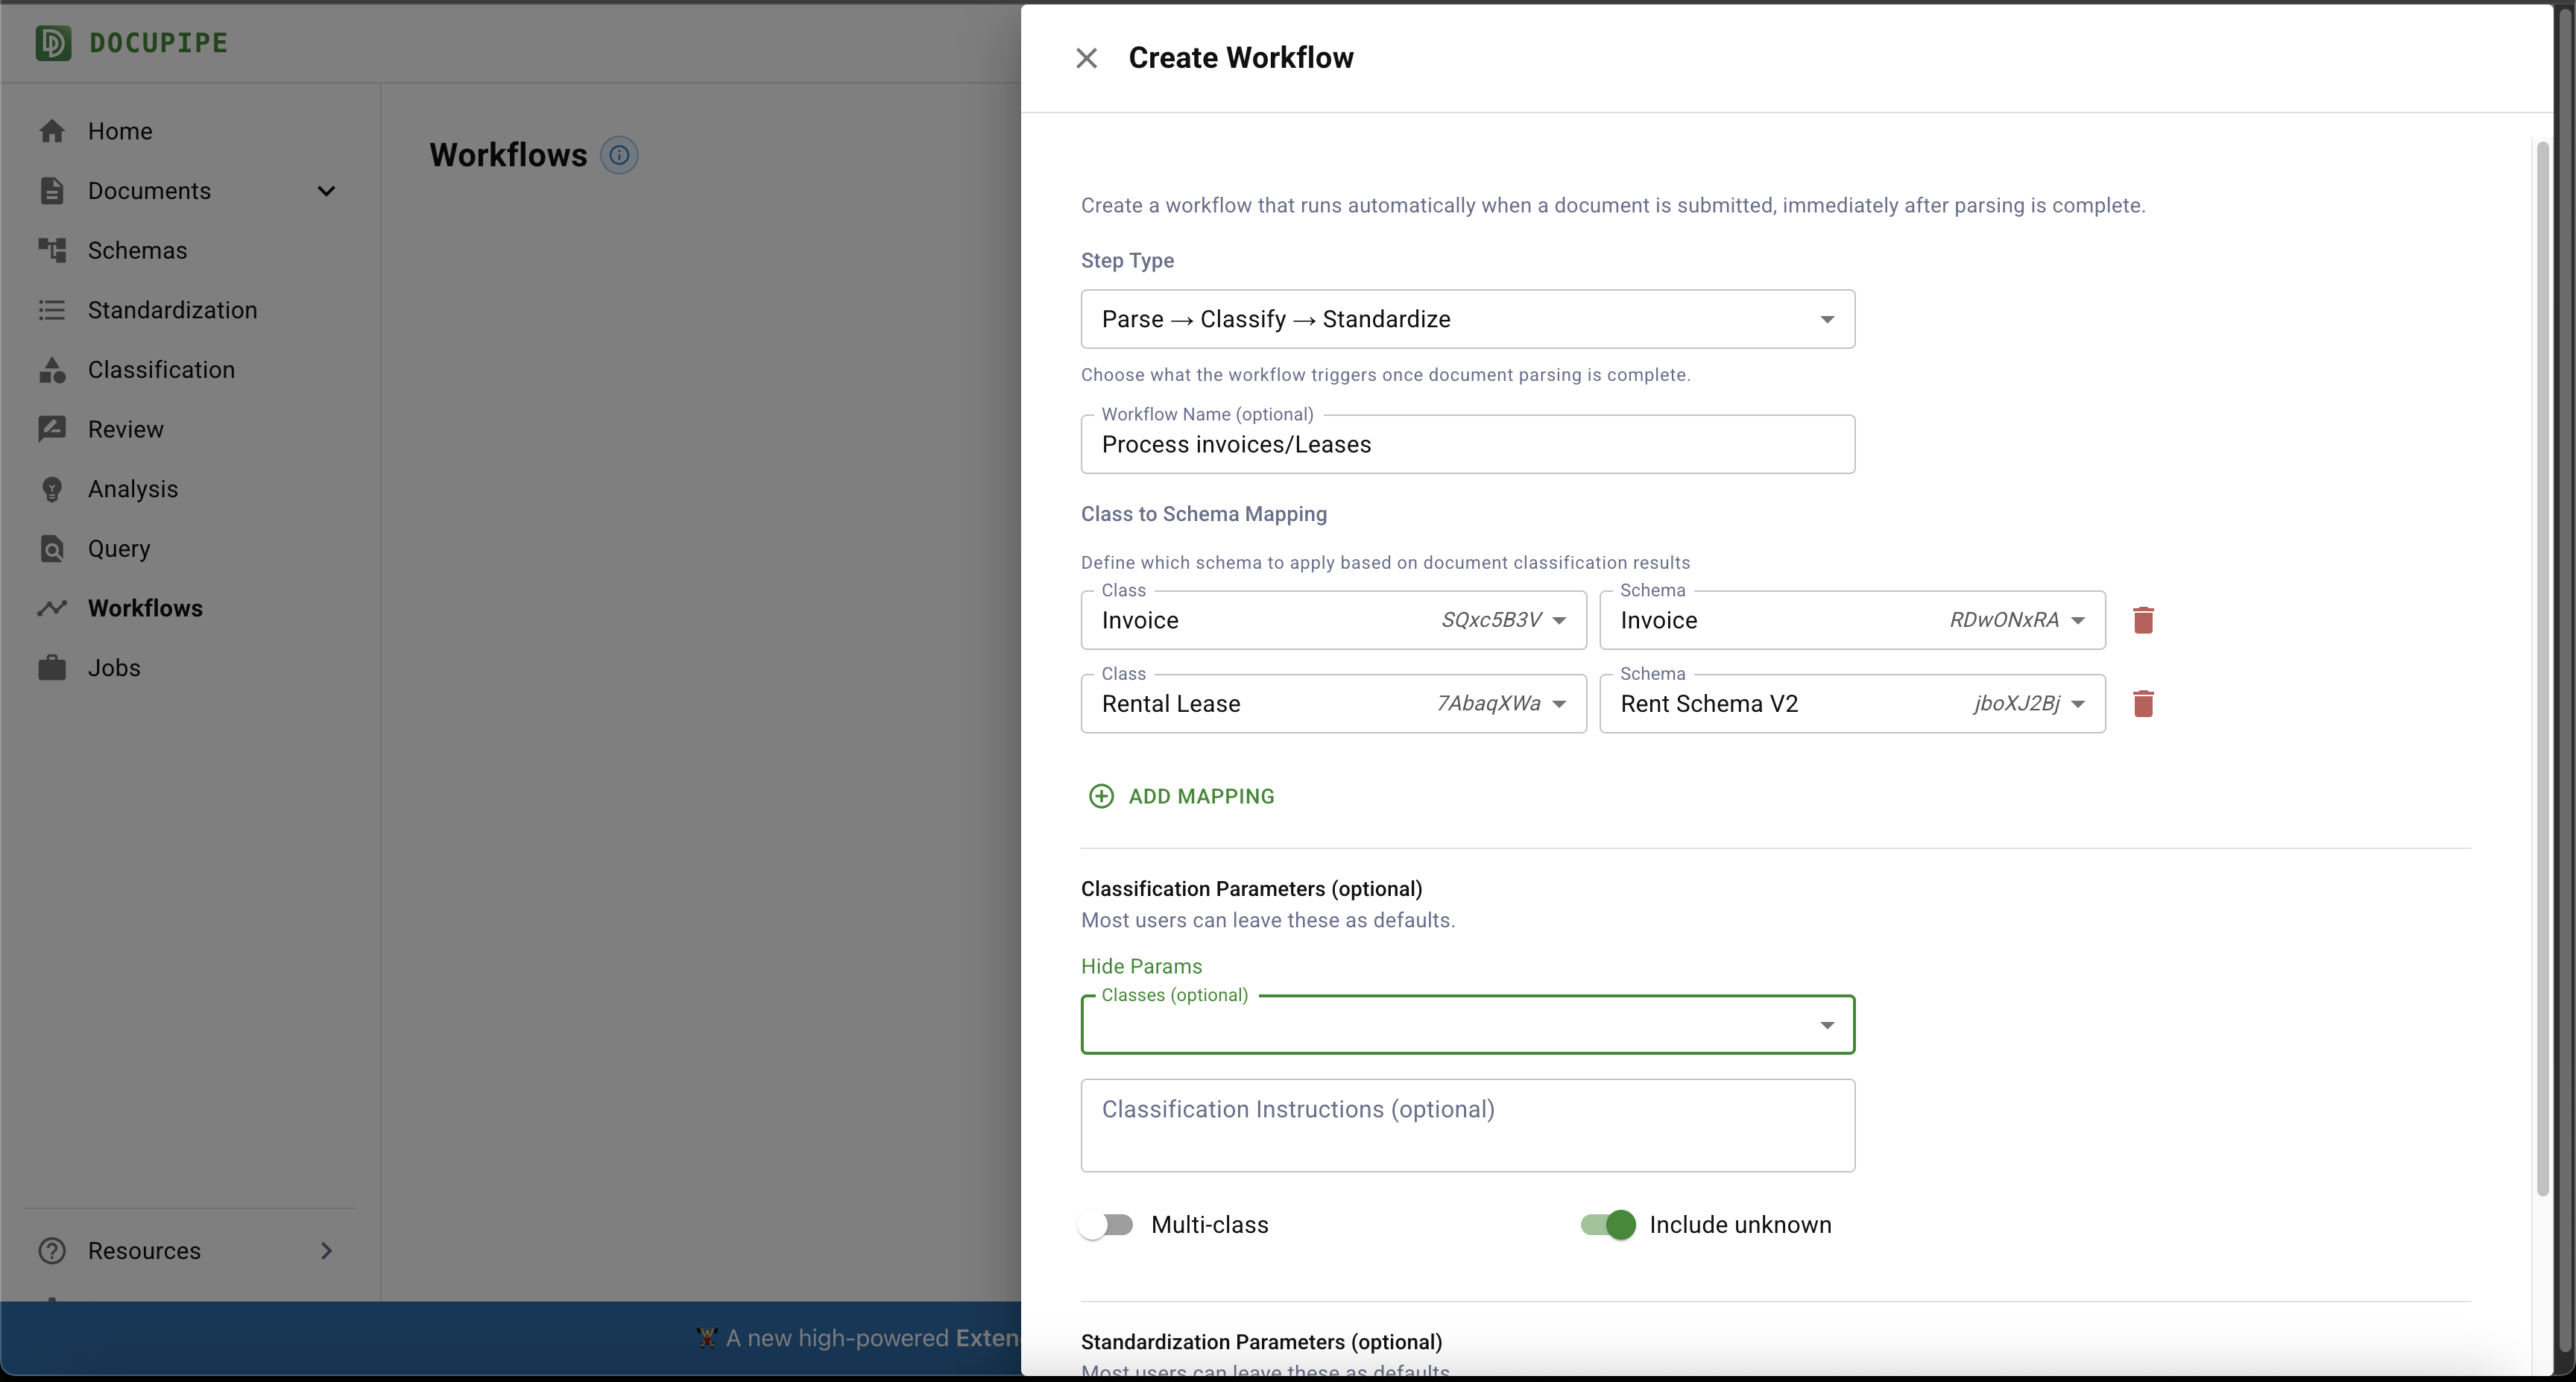The image size is (2576, 1382).
Task: Open Schemas from sidebar icon
Action: [52, 250]
